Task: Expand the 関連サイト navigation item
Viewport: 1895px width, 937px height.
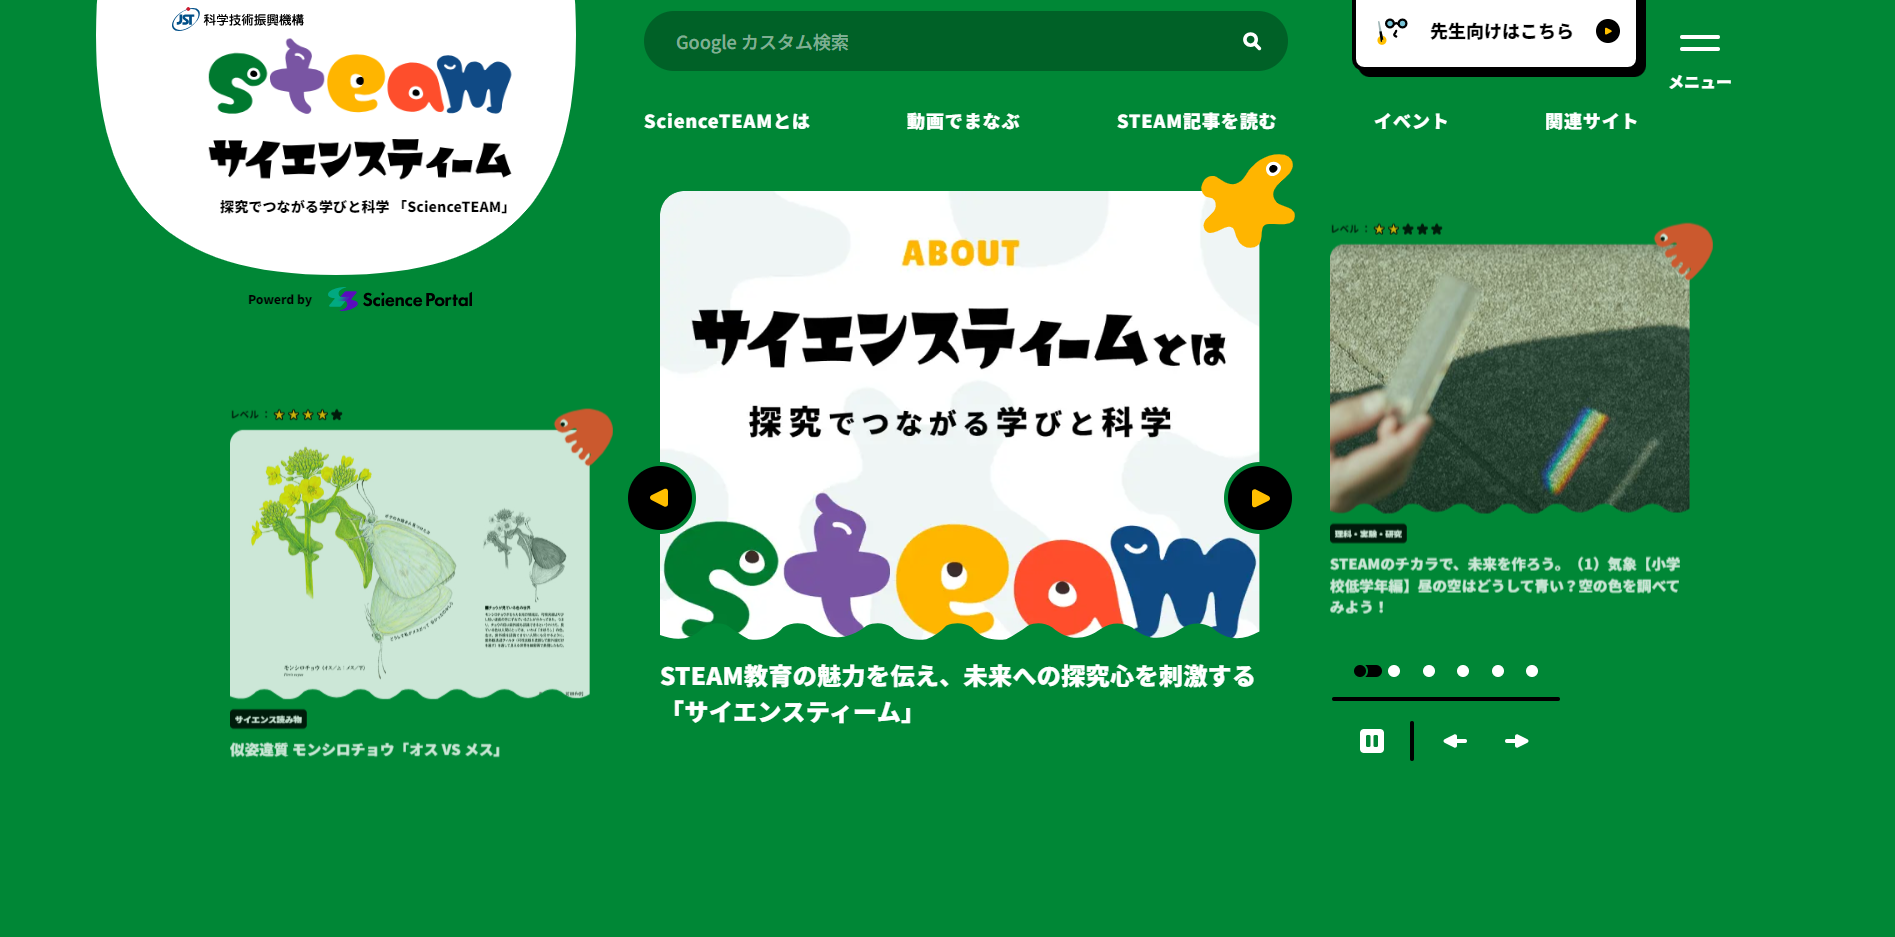Action: (x=1591, y=121)
